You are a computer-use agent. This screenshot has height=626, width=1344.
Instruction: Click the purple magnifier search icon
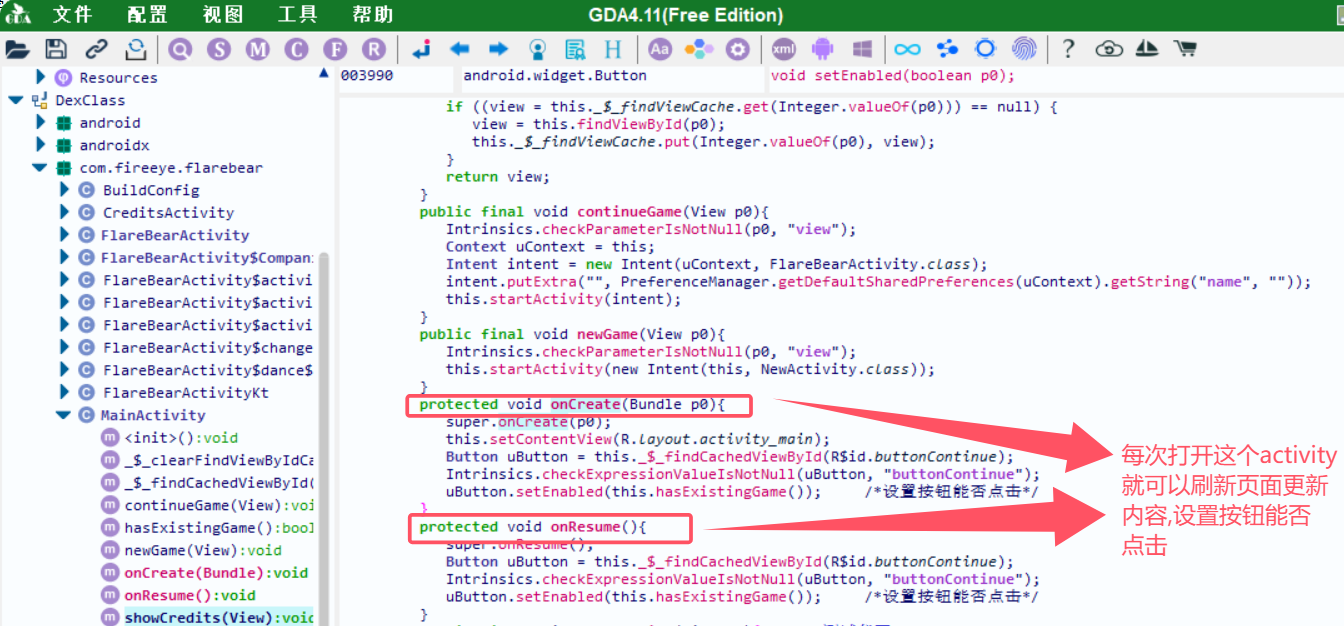pyautogui.click(x=180, y=48)
